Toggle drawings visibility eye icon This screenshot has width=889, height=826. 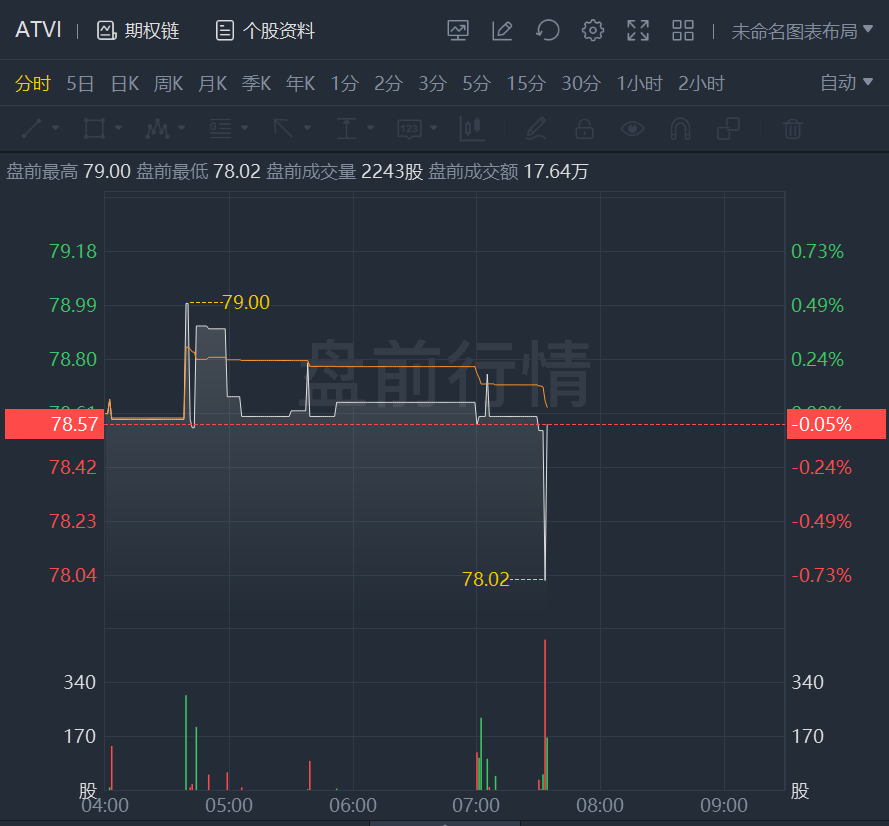632,129
